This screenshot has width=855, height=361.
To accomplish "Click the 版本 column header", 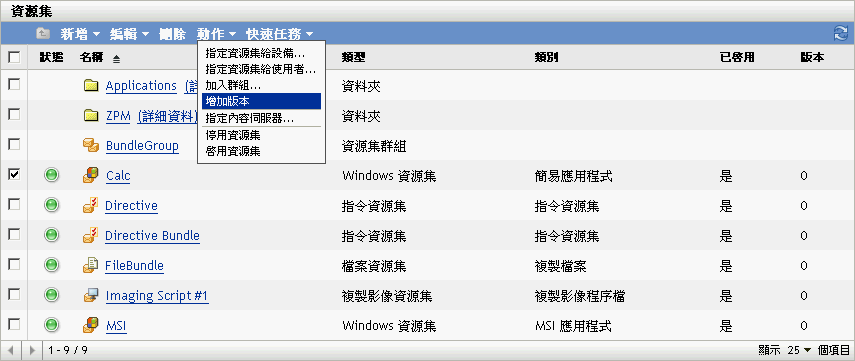I will click(x=812, y=57).
